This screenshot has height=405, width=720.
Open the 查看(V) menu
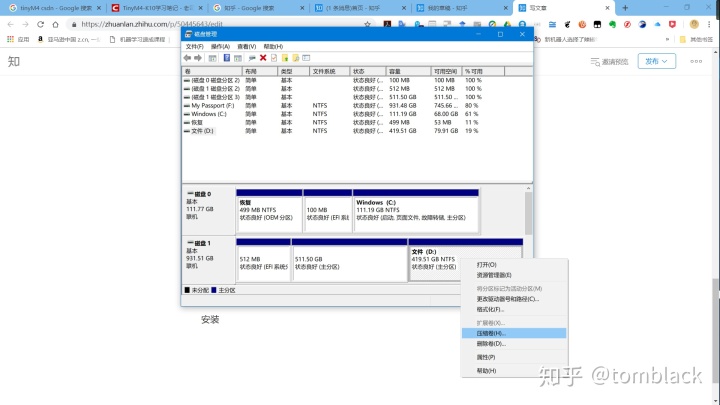click(247, 46)
